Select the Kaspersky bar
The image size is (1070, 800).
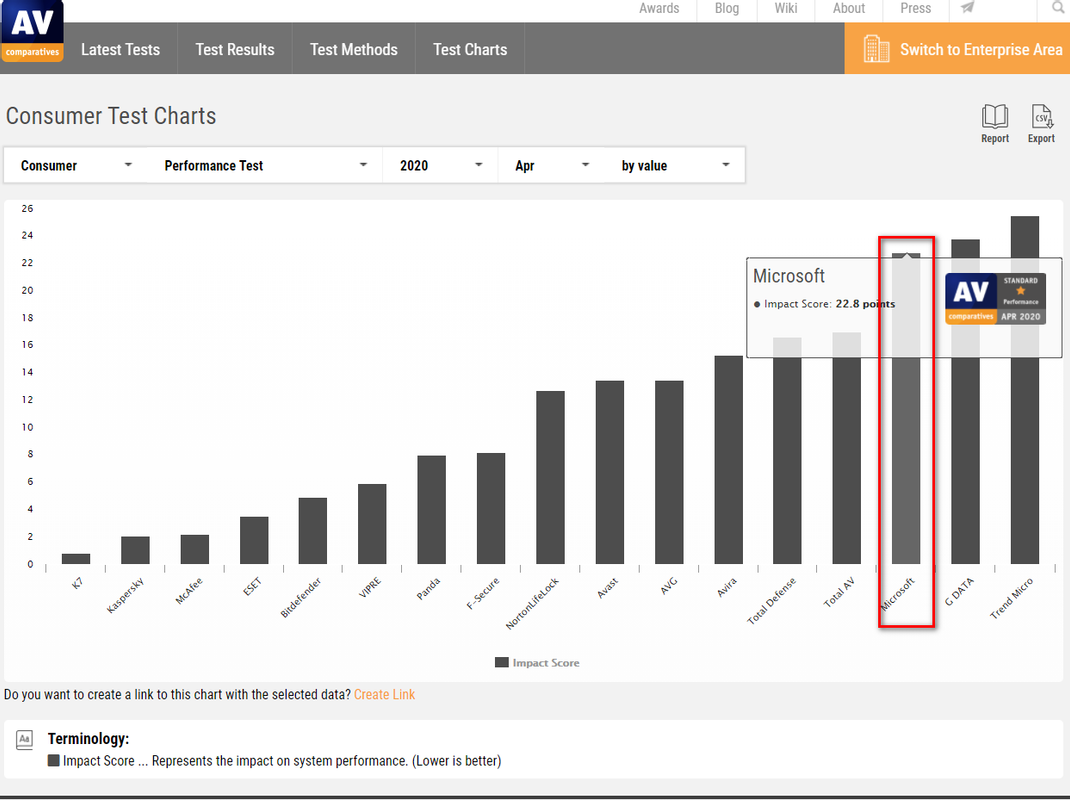pos(135,550)
